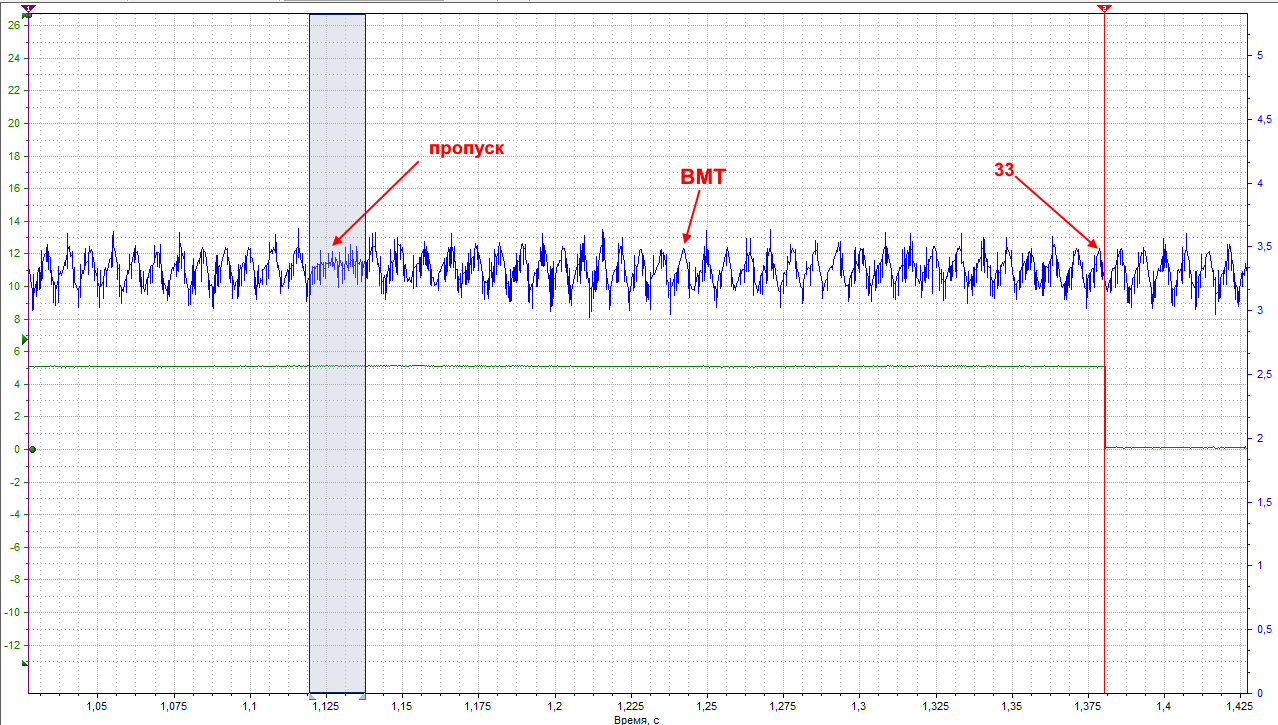Grab right handle of the shaded selection region
Screen dimensions: 1278x725
pos(363,695)
